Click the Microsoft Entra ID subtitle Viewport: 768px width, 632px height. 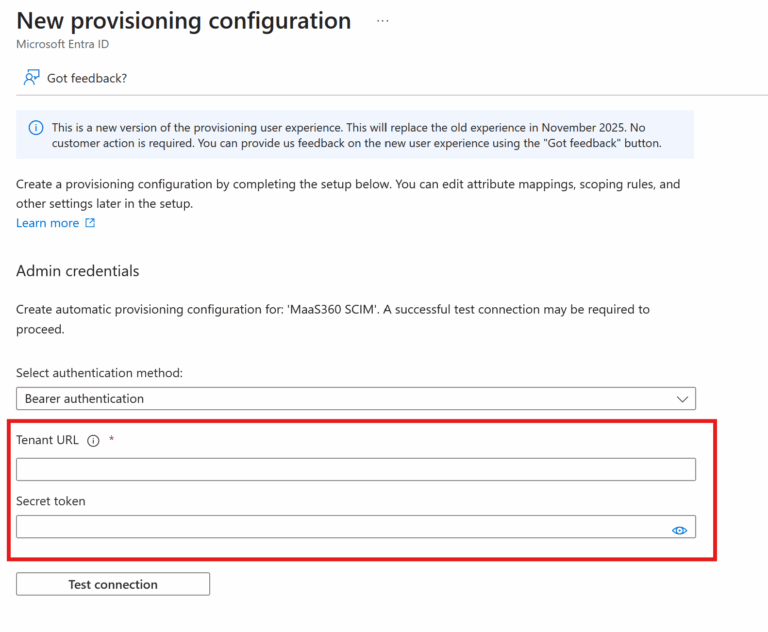[x=63, y=45]
